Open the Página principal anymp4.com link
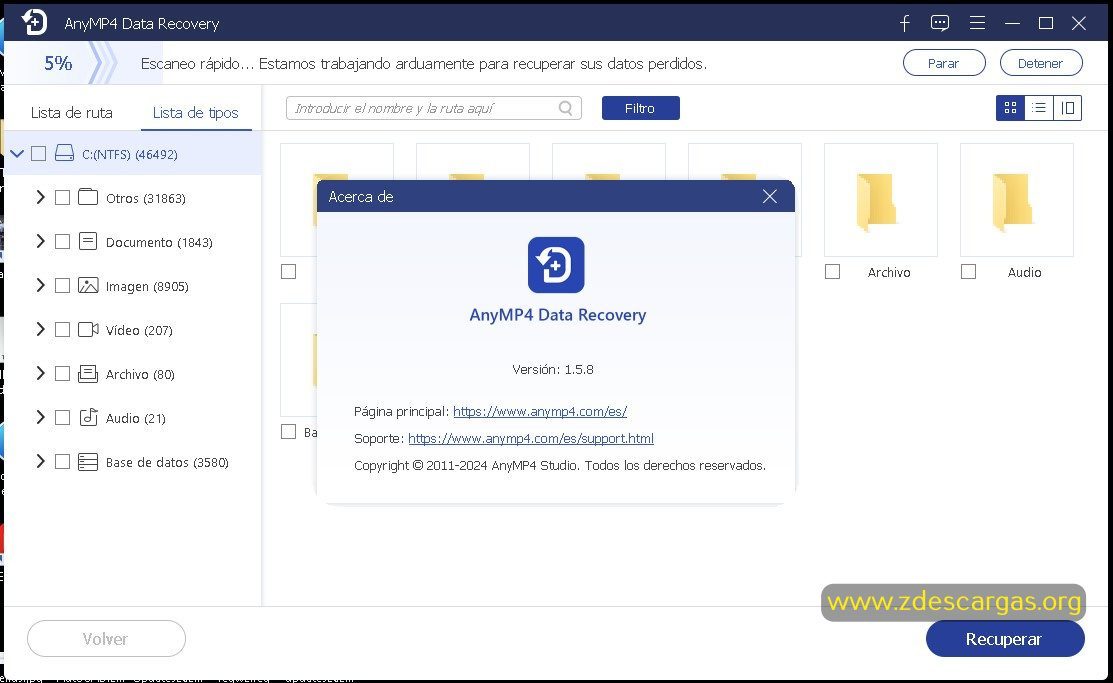This screenshot has height=683, width=1113. [539, 411]
